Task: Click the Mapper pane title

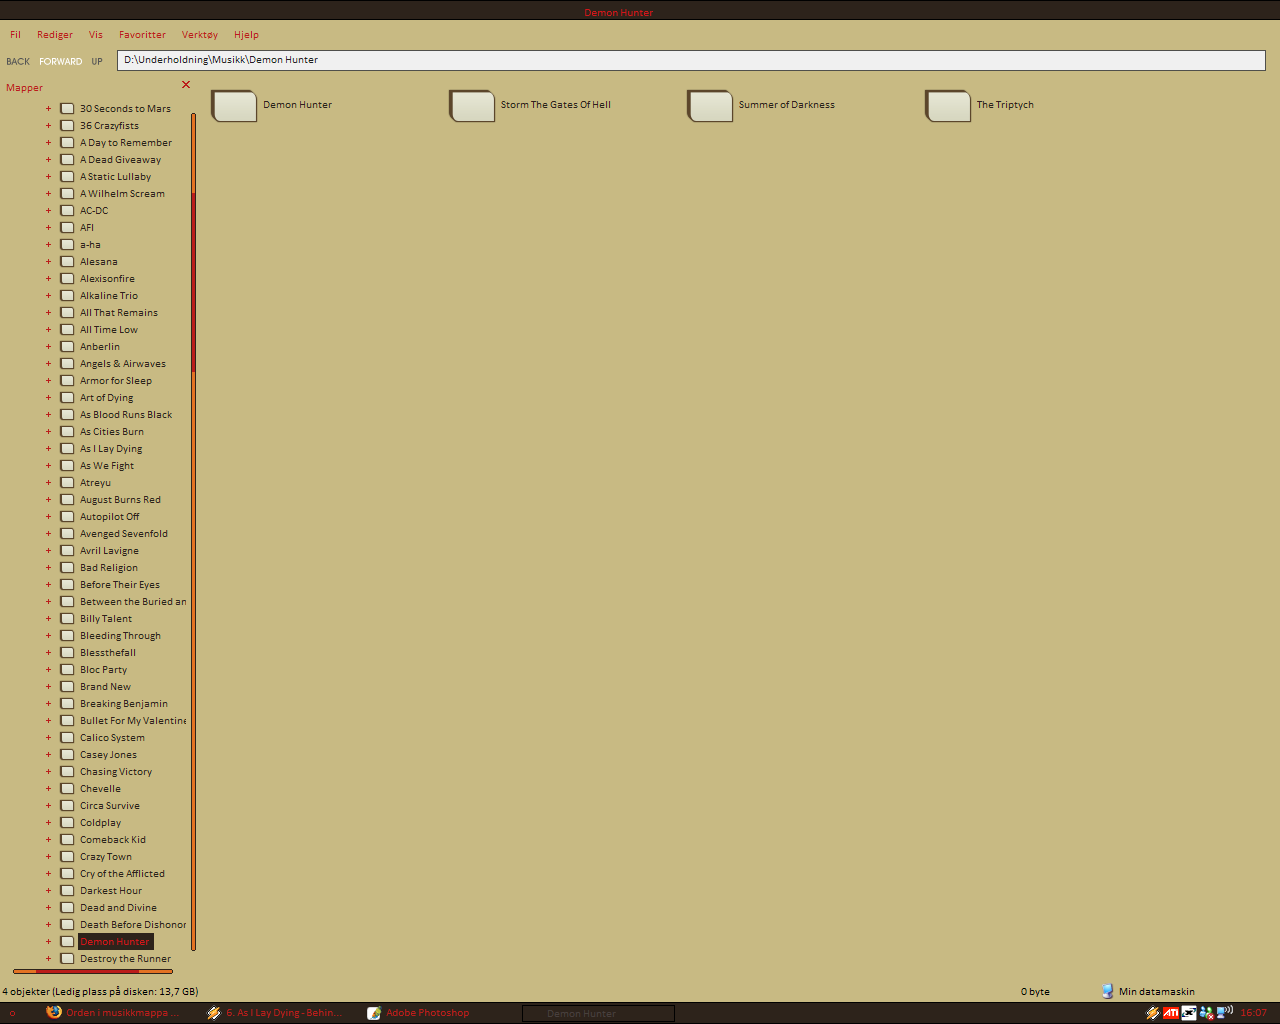Action: point(24,87)
